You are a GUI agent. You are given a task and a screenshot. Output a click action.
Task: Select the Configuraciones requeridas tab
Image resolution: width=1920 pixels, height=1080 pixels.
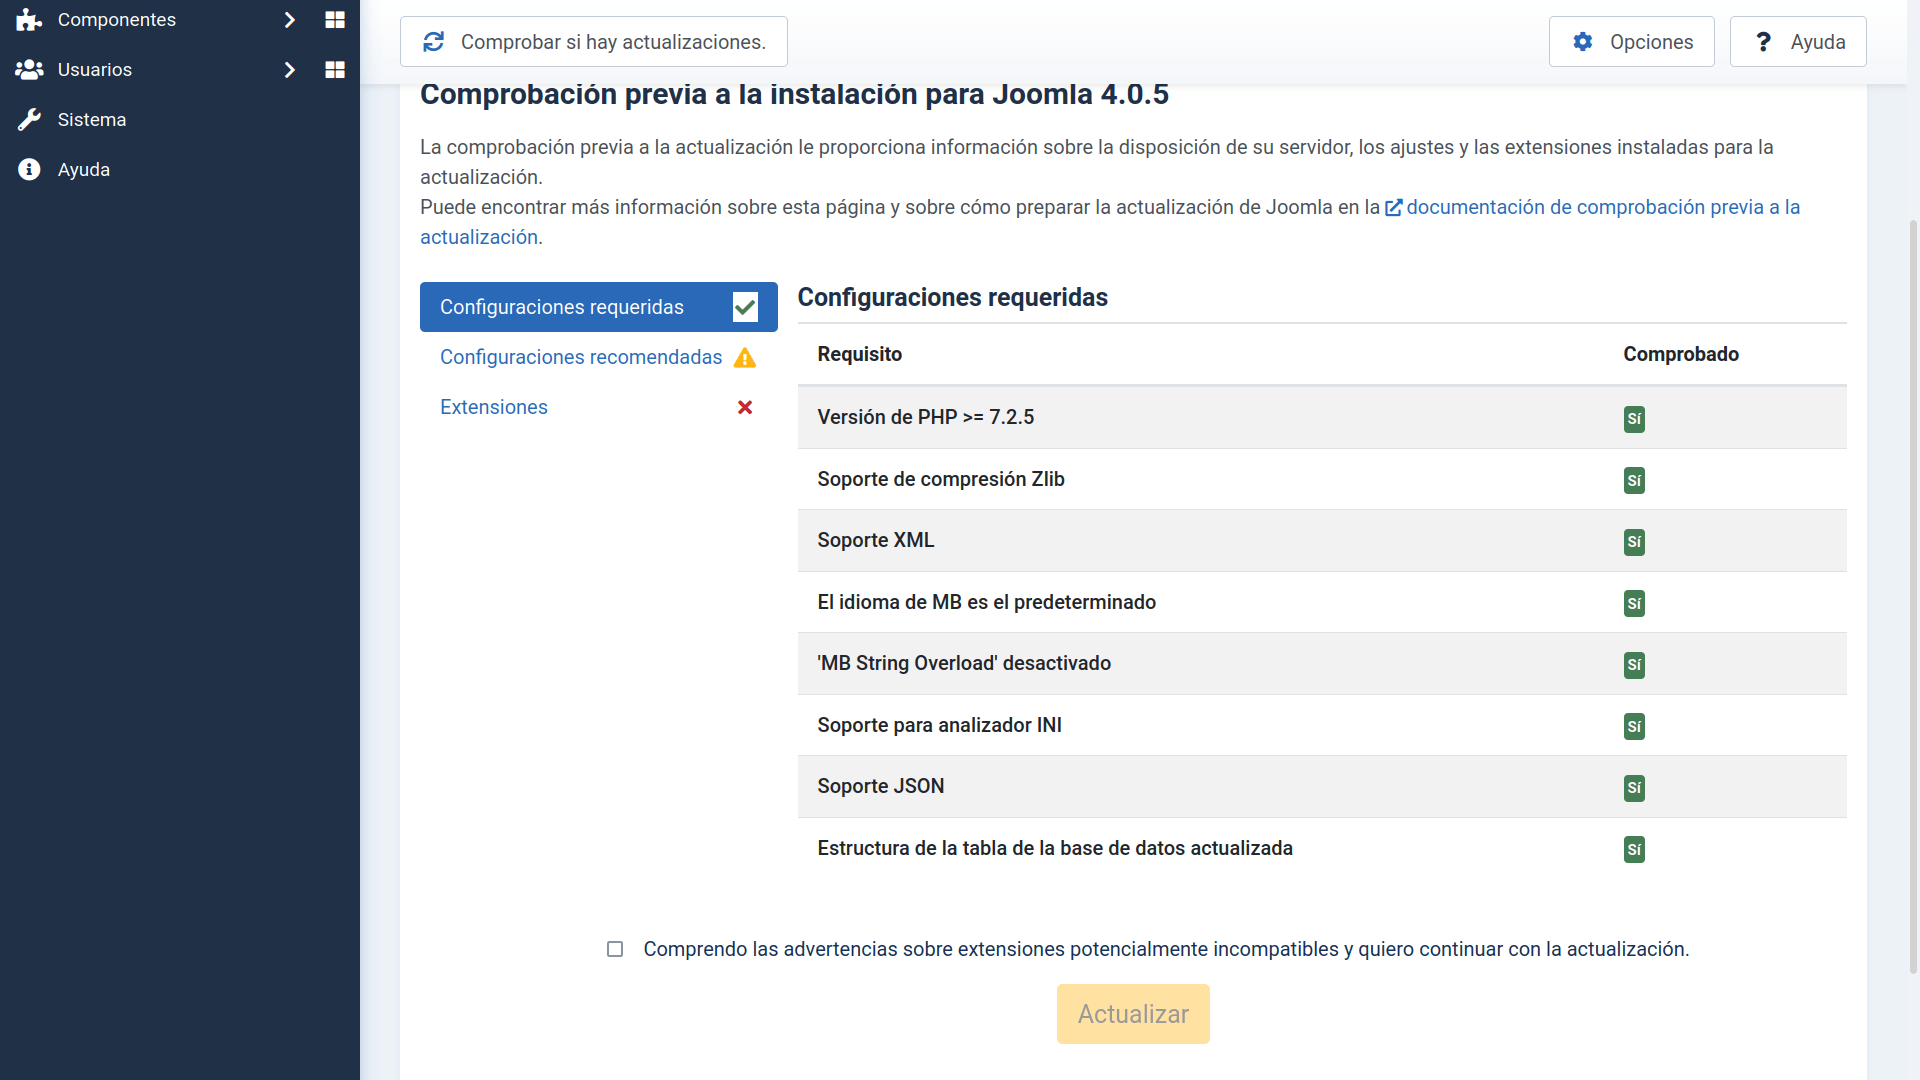point(598,307)
